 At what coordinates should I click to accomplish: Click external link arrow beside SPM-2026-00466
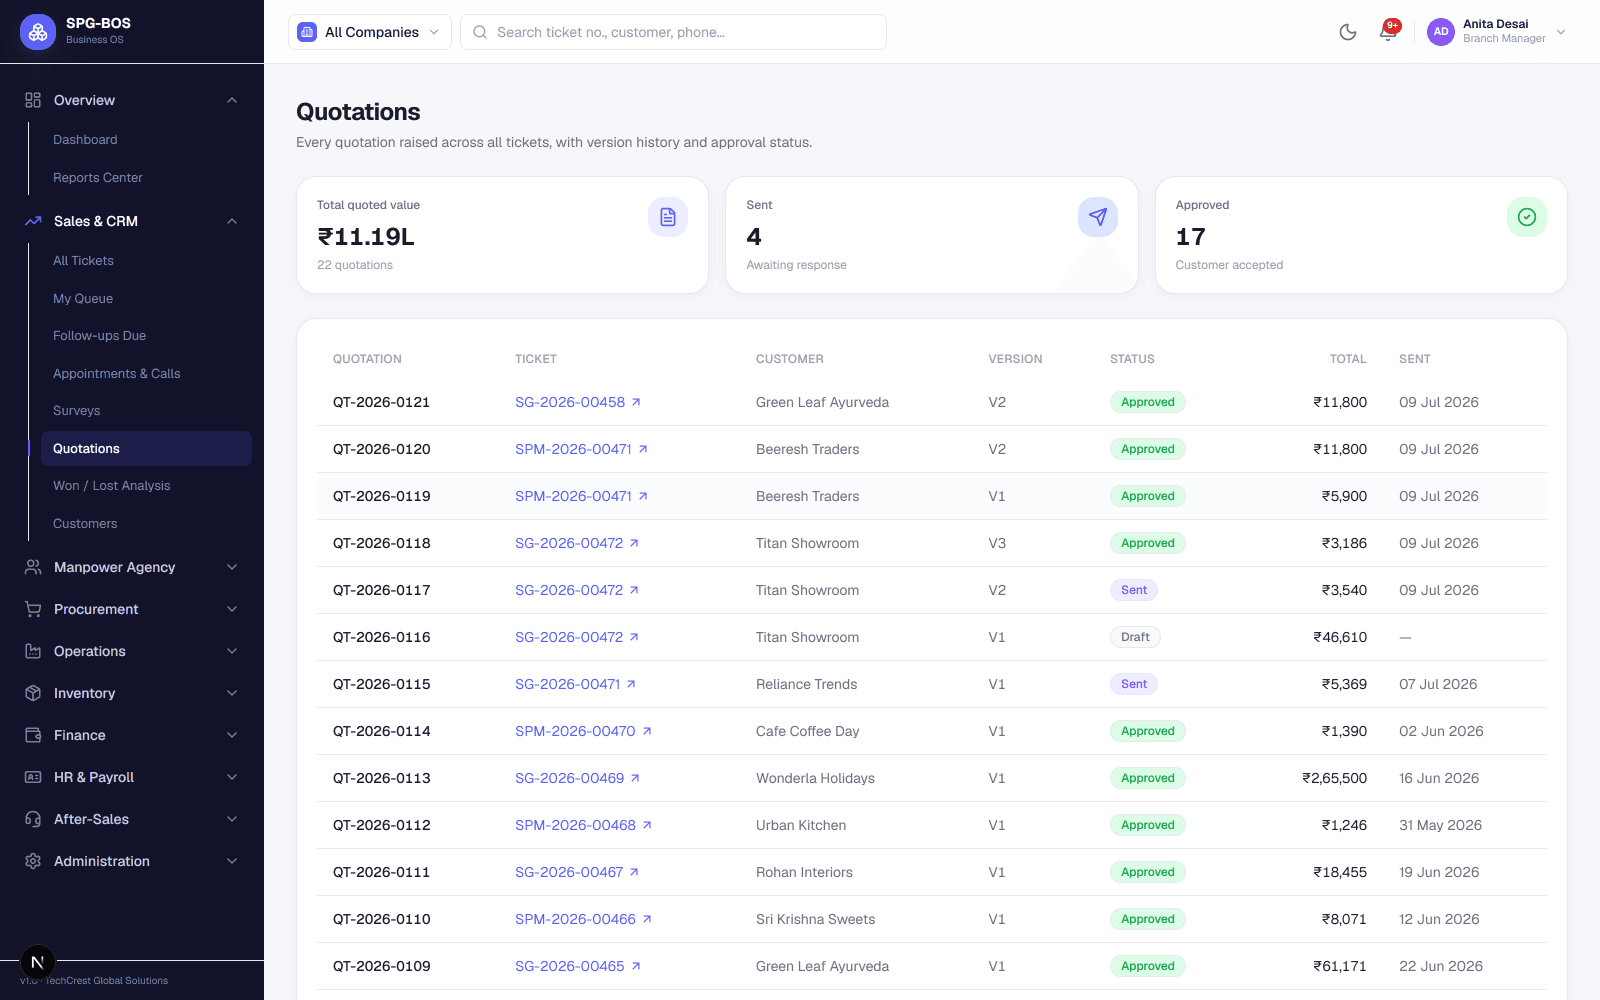tap(647, 919)
